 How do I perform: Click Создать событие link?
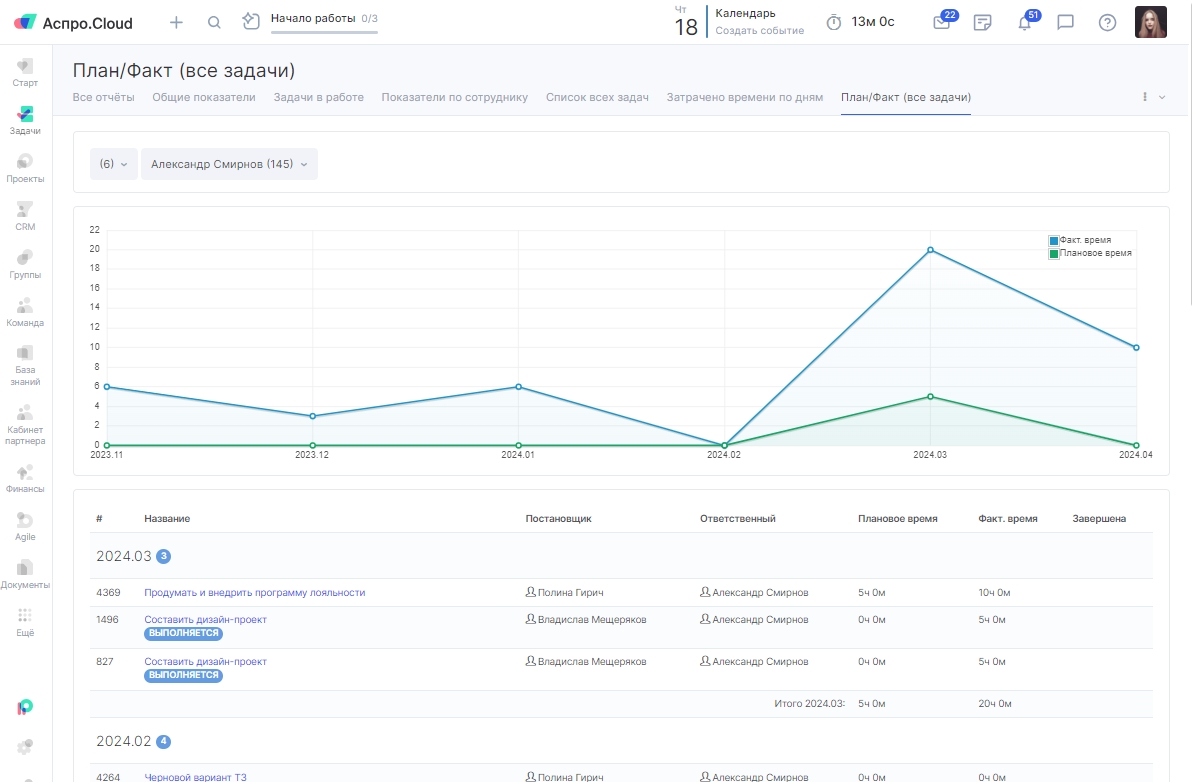pos(759,31)
